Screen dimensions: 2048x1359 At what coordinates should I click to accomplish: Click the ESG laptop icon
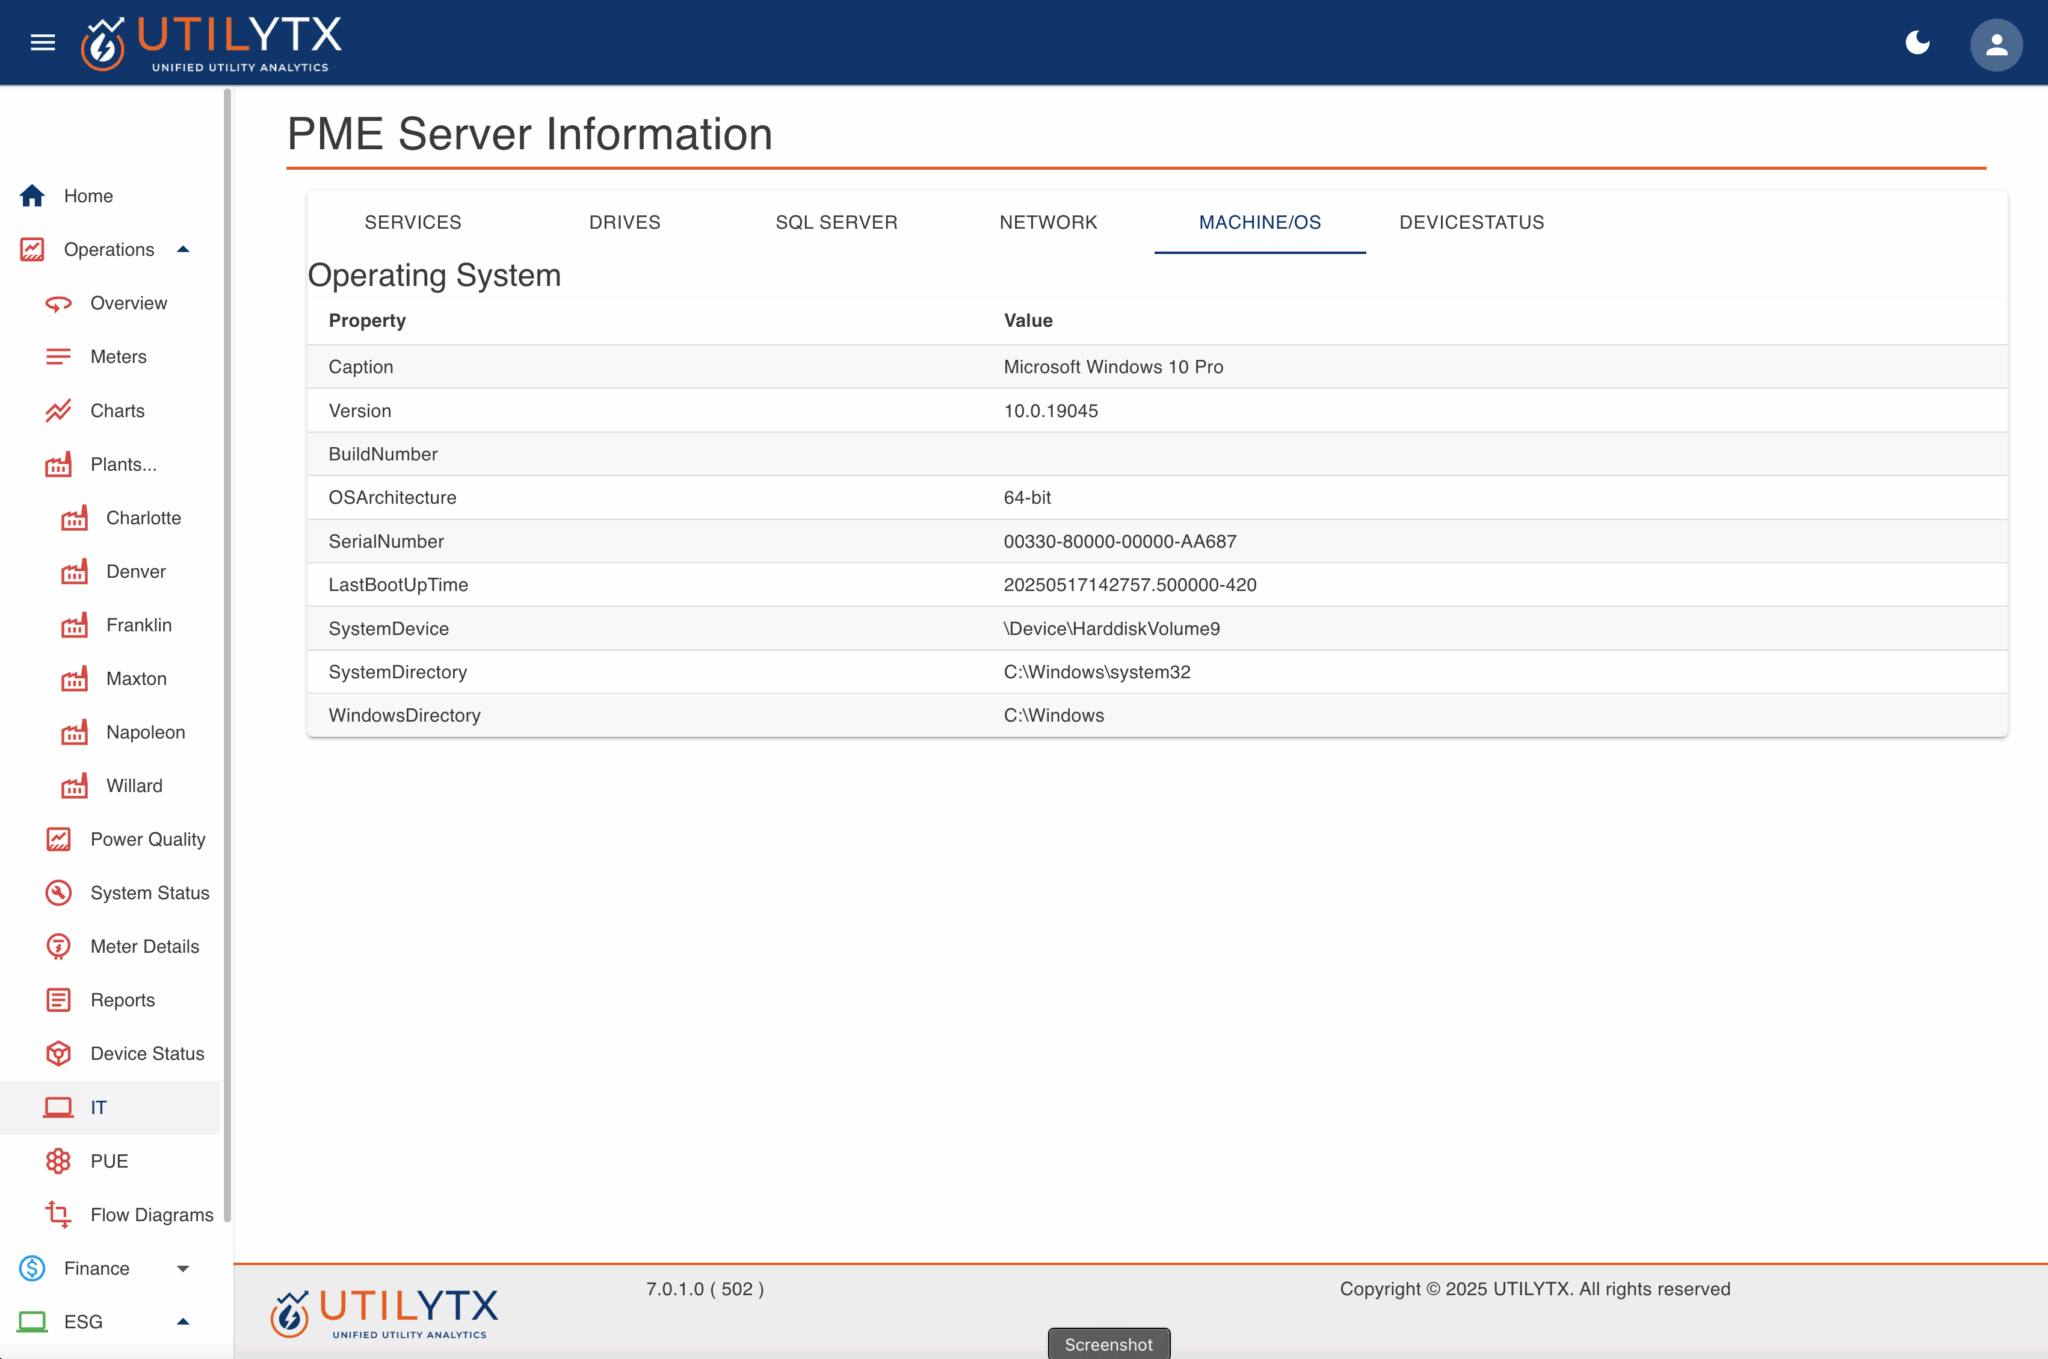[32, 1322]
